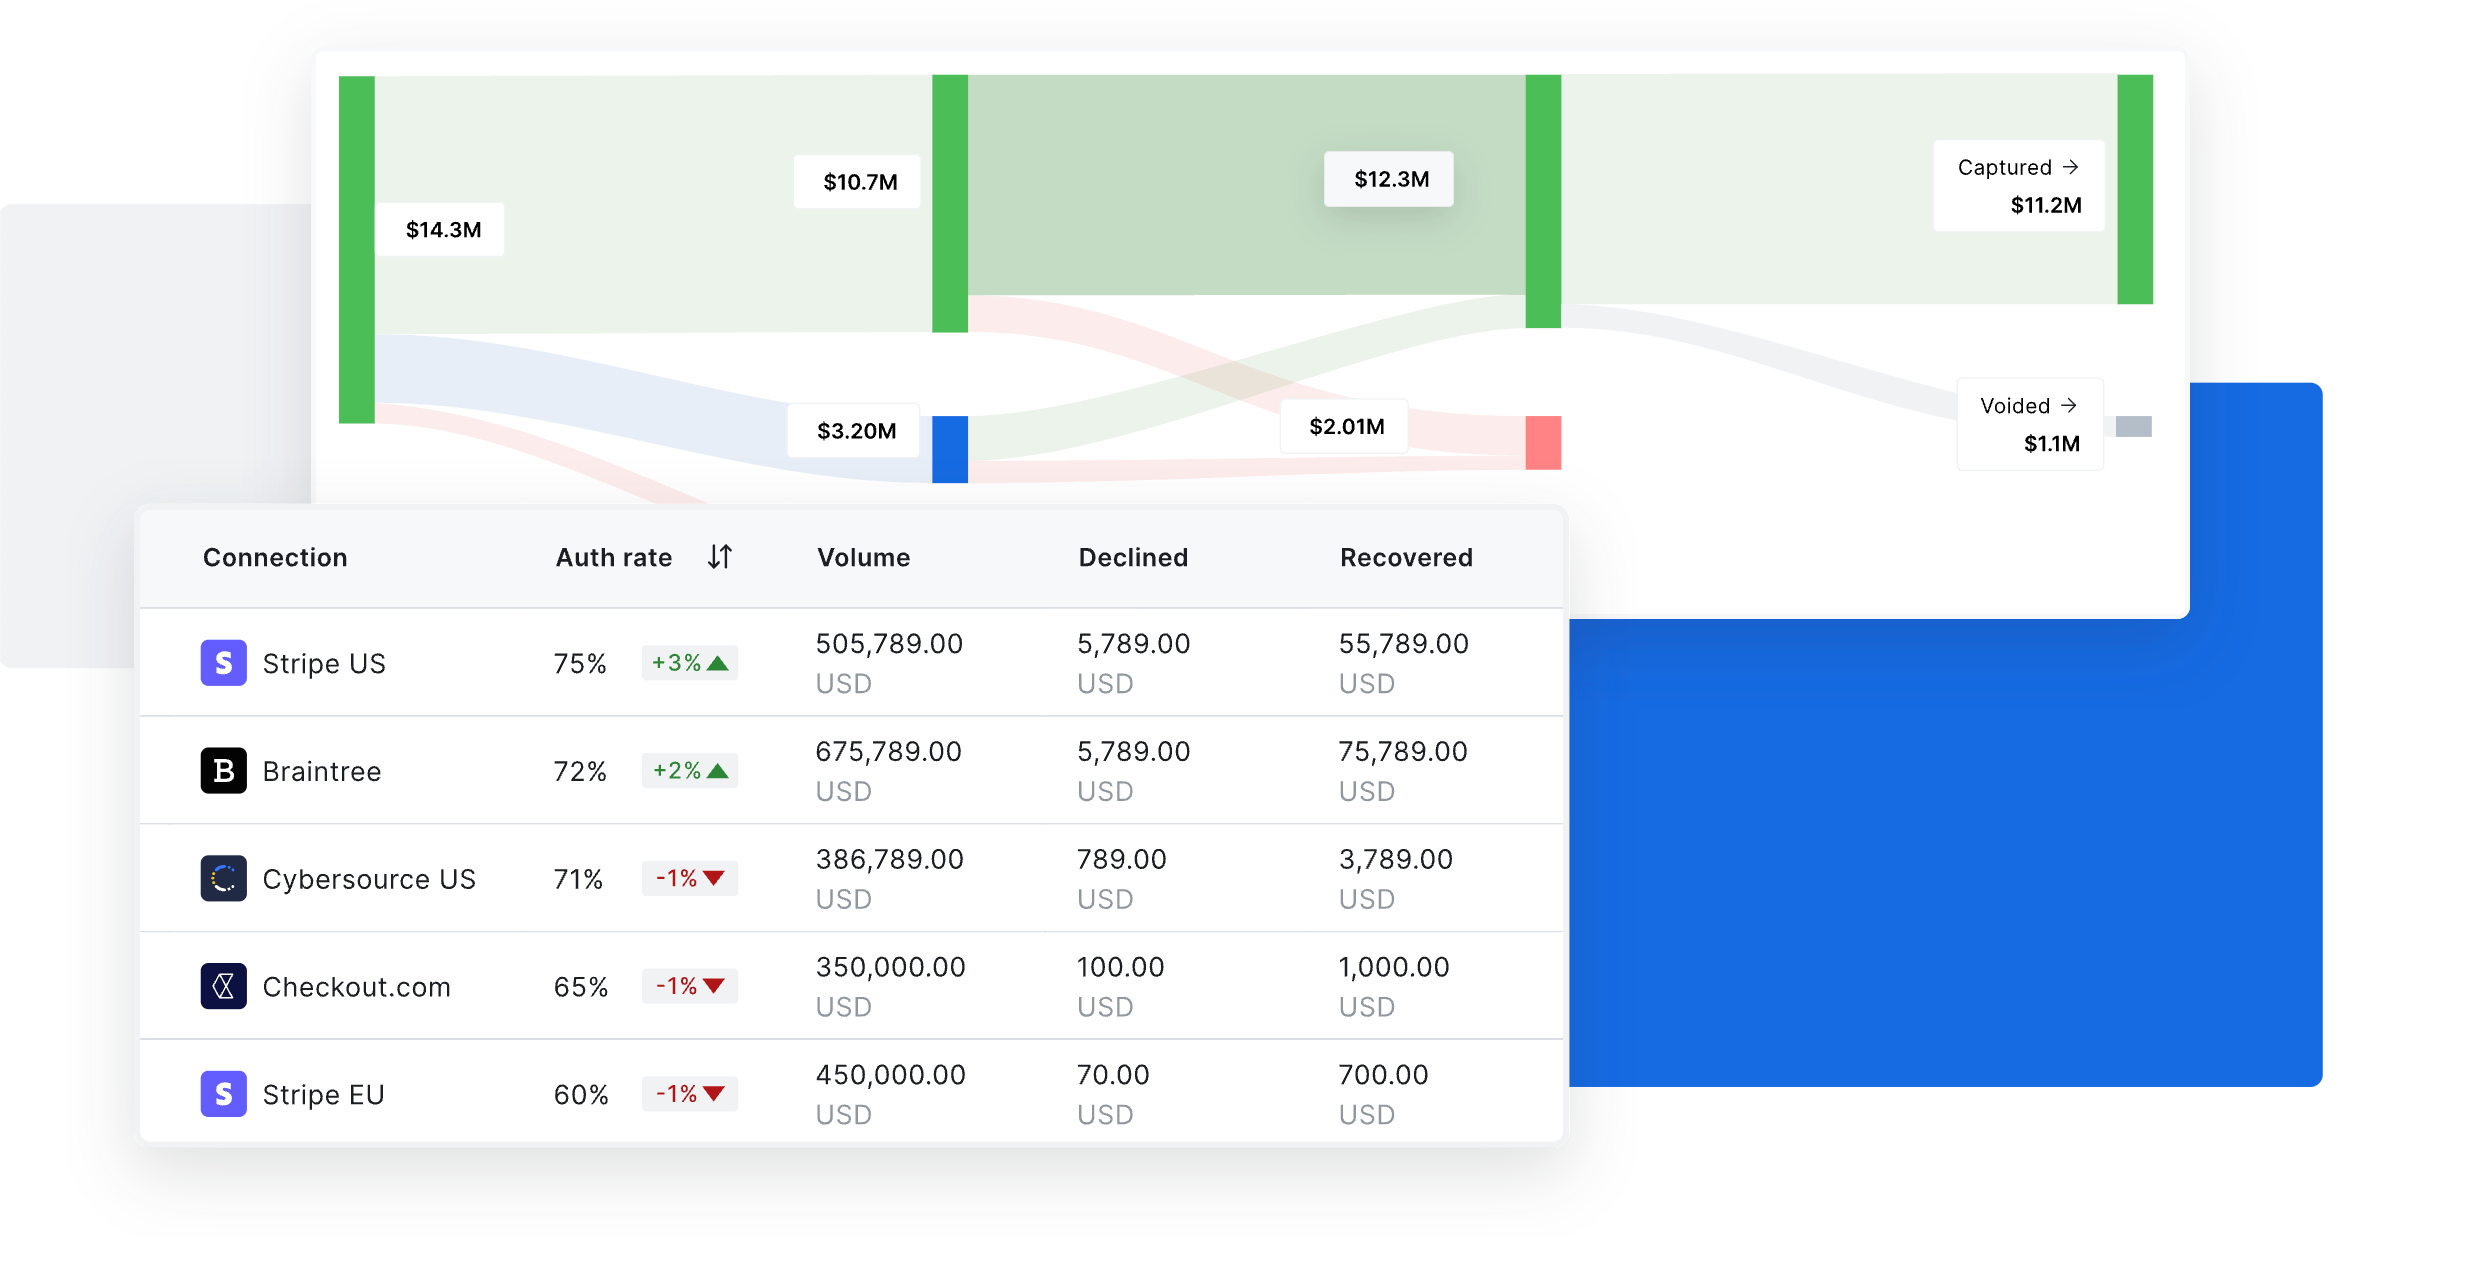Image resolution: width=2466 pixels, height=1264 pixels.
Task: Click the Connection column header
Action: tap(275, 557)
